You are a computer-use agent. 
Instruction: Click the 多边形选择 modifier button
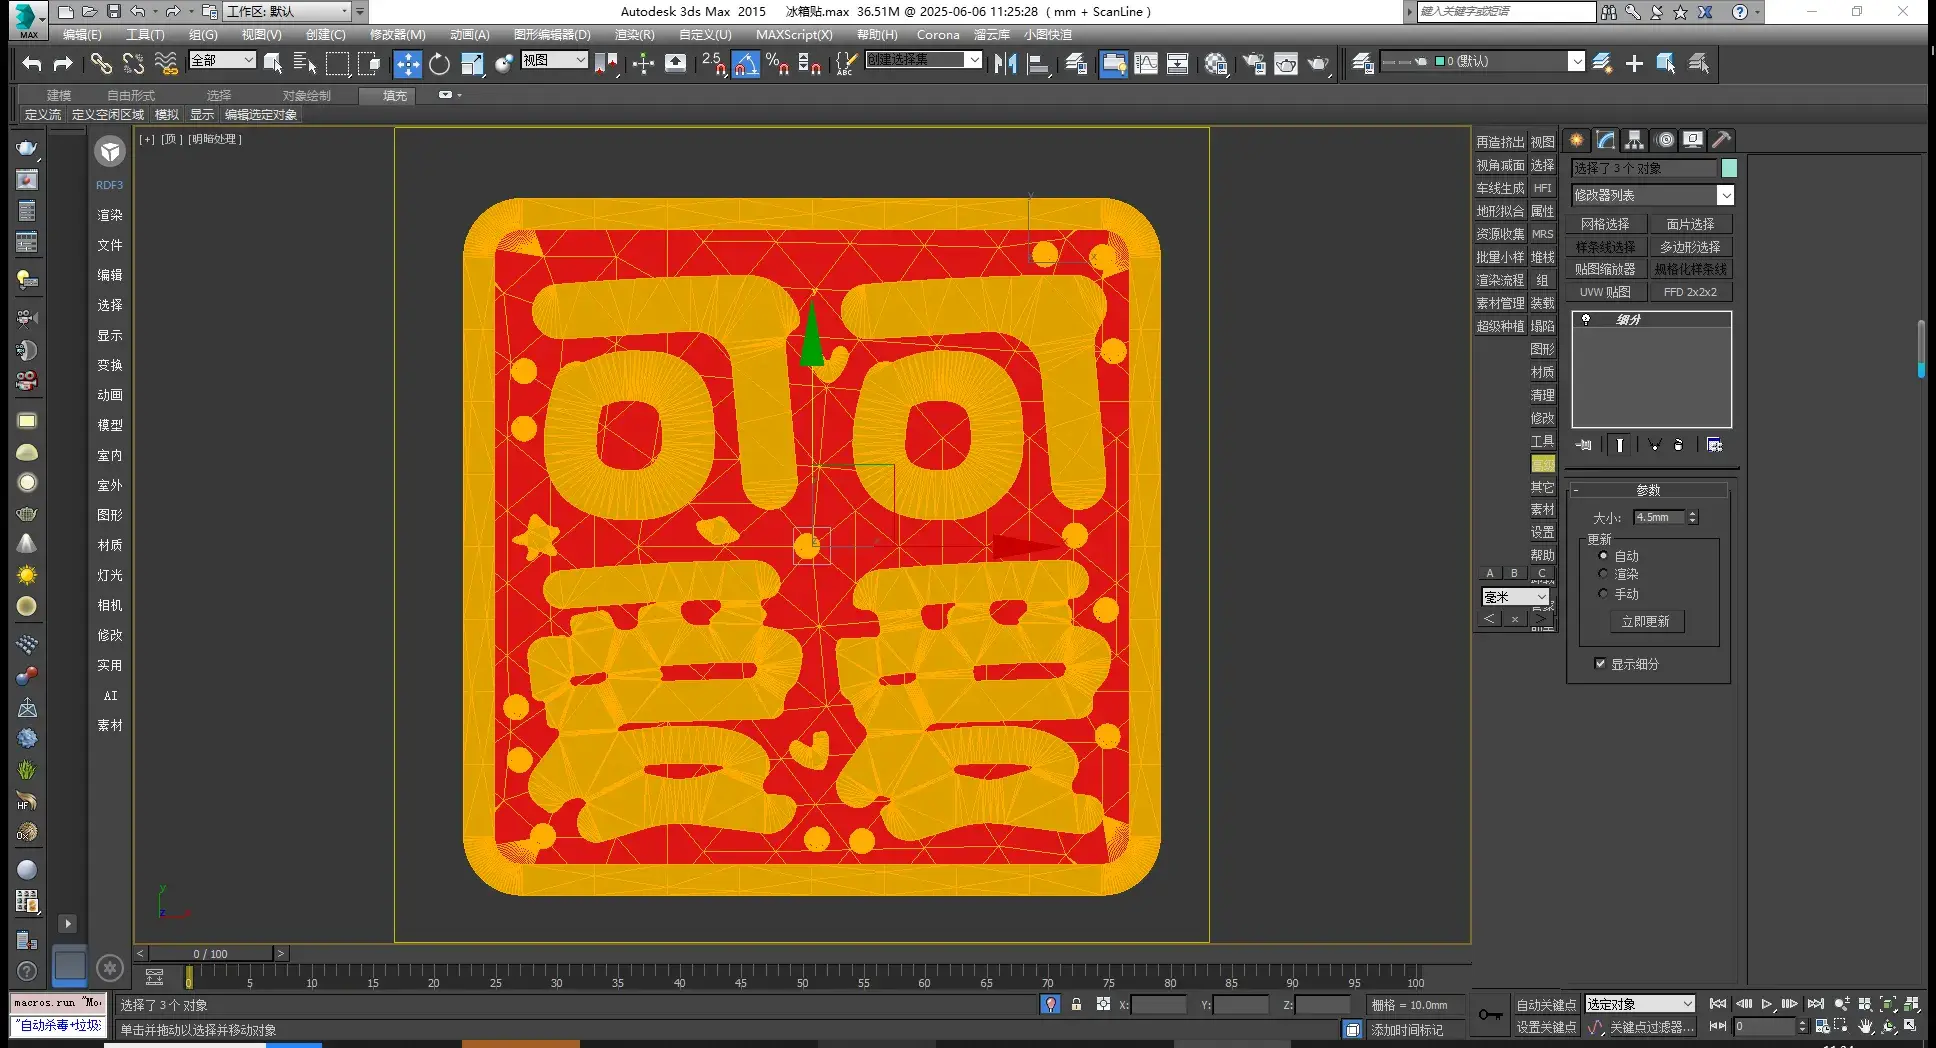tap(1690, 246)
